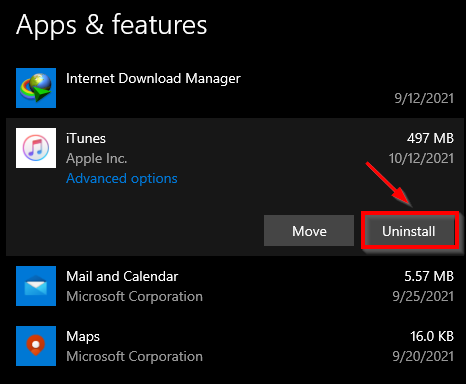Click the Internet Download Manager app icon
The height and width of the screenshot is (384, 466).
point(36,88)
